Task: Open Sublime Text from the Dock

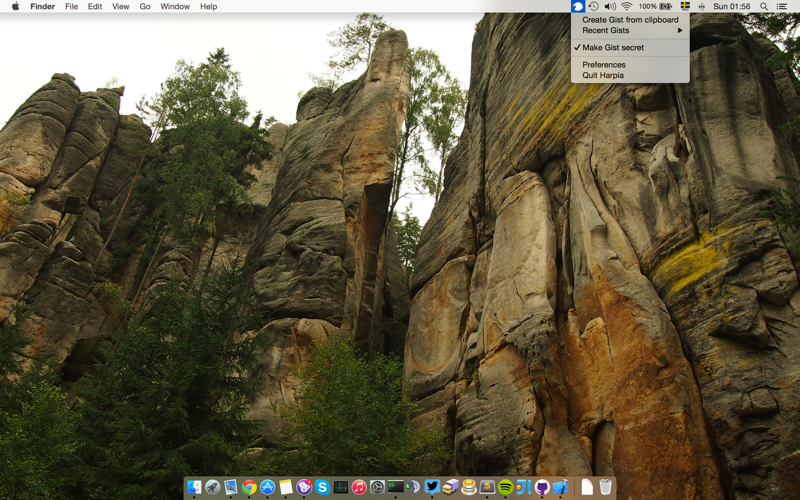Action: pos(487,487)
